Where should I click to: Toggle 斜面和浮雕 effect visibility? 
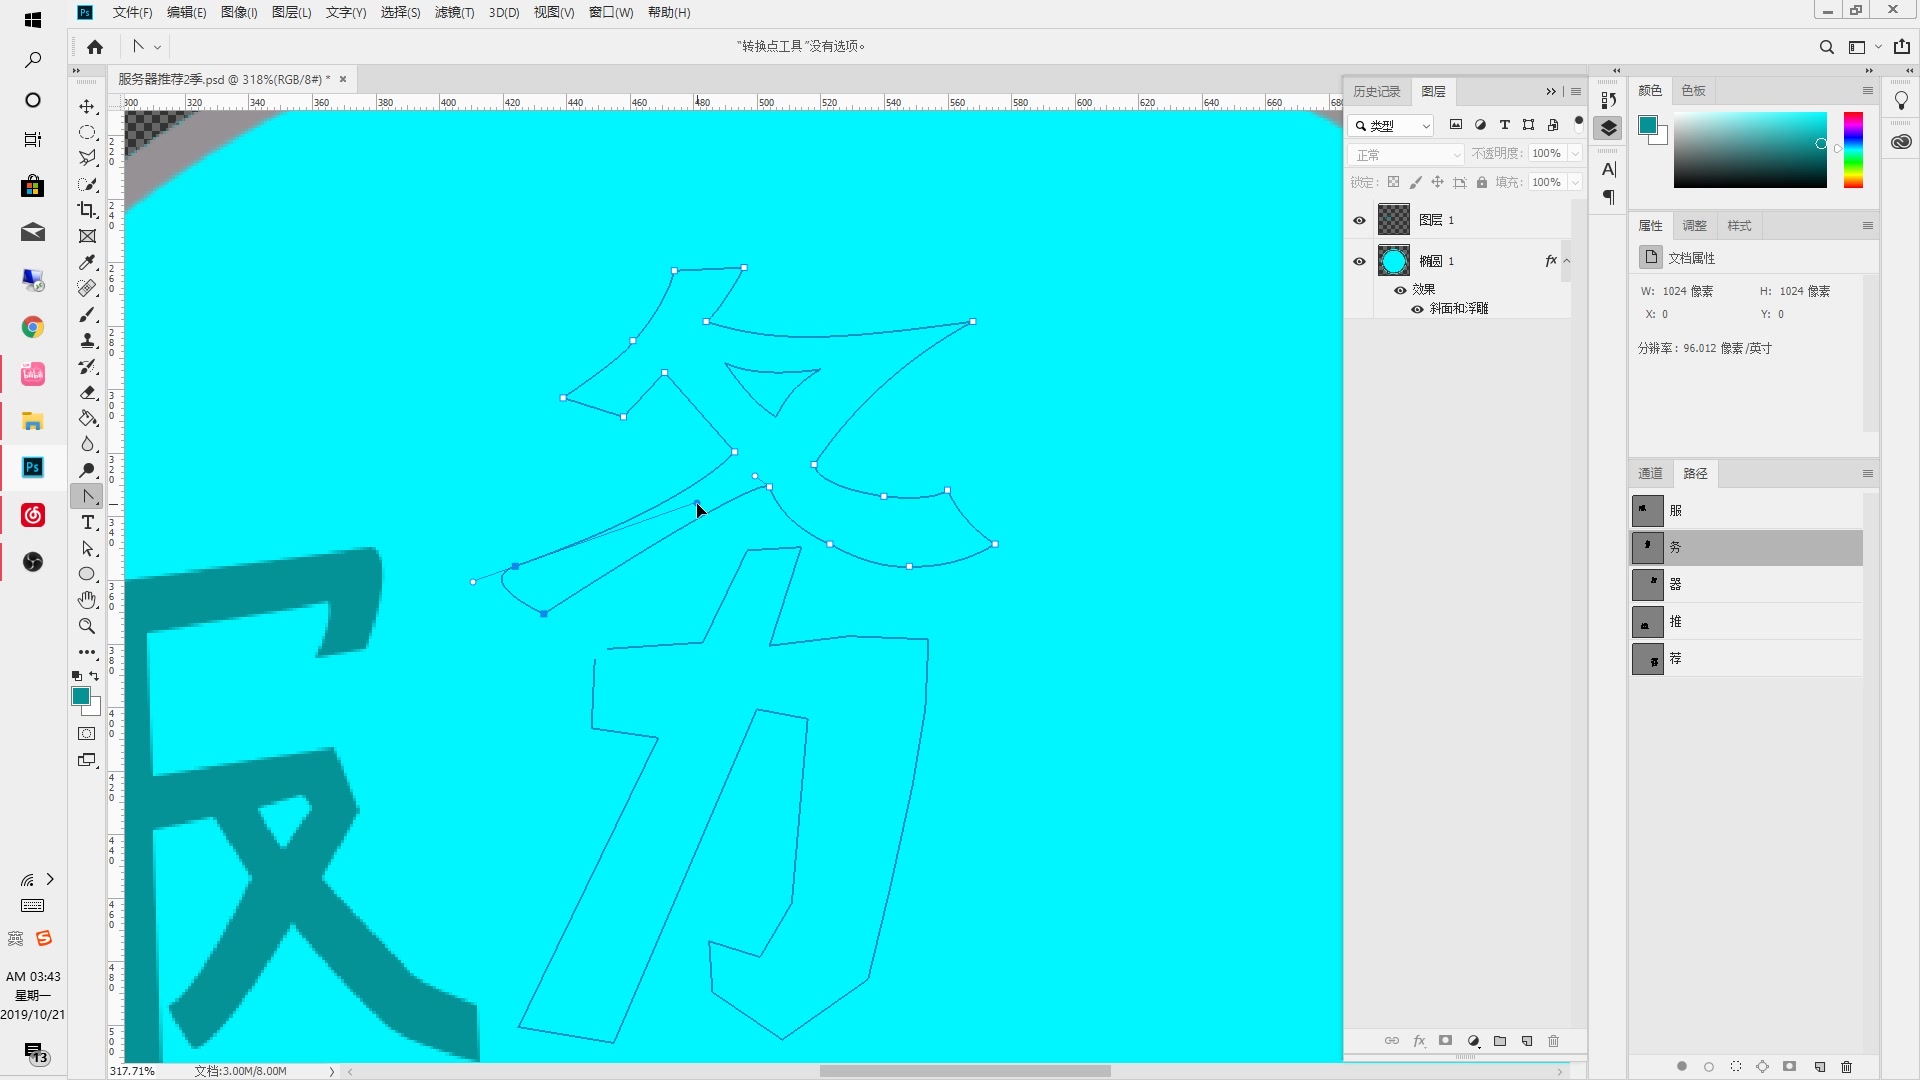(1417, 309)
